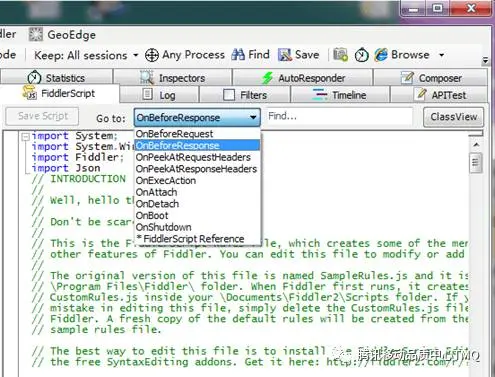Switch to the Composer tab
The height and width of the screenshot is (377, 495).
tap(431, 78)
